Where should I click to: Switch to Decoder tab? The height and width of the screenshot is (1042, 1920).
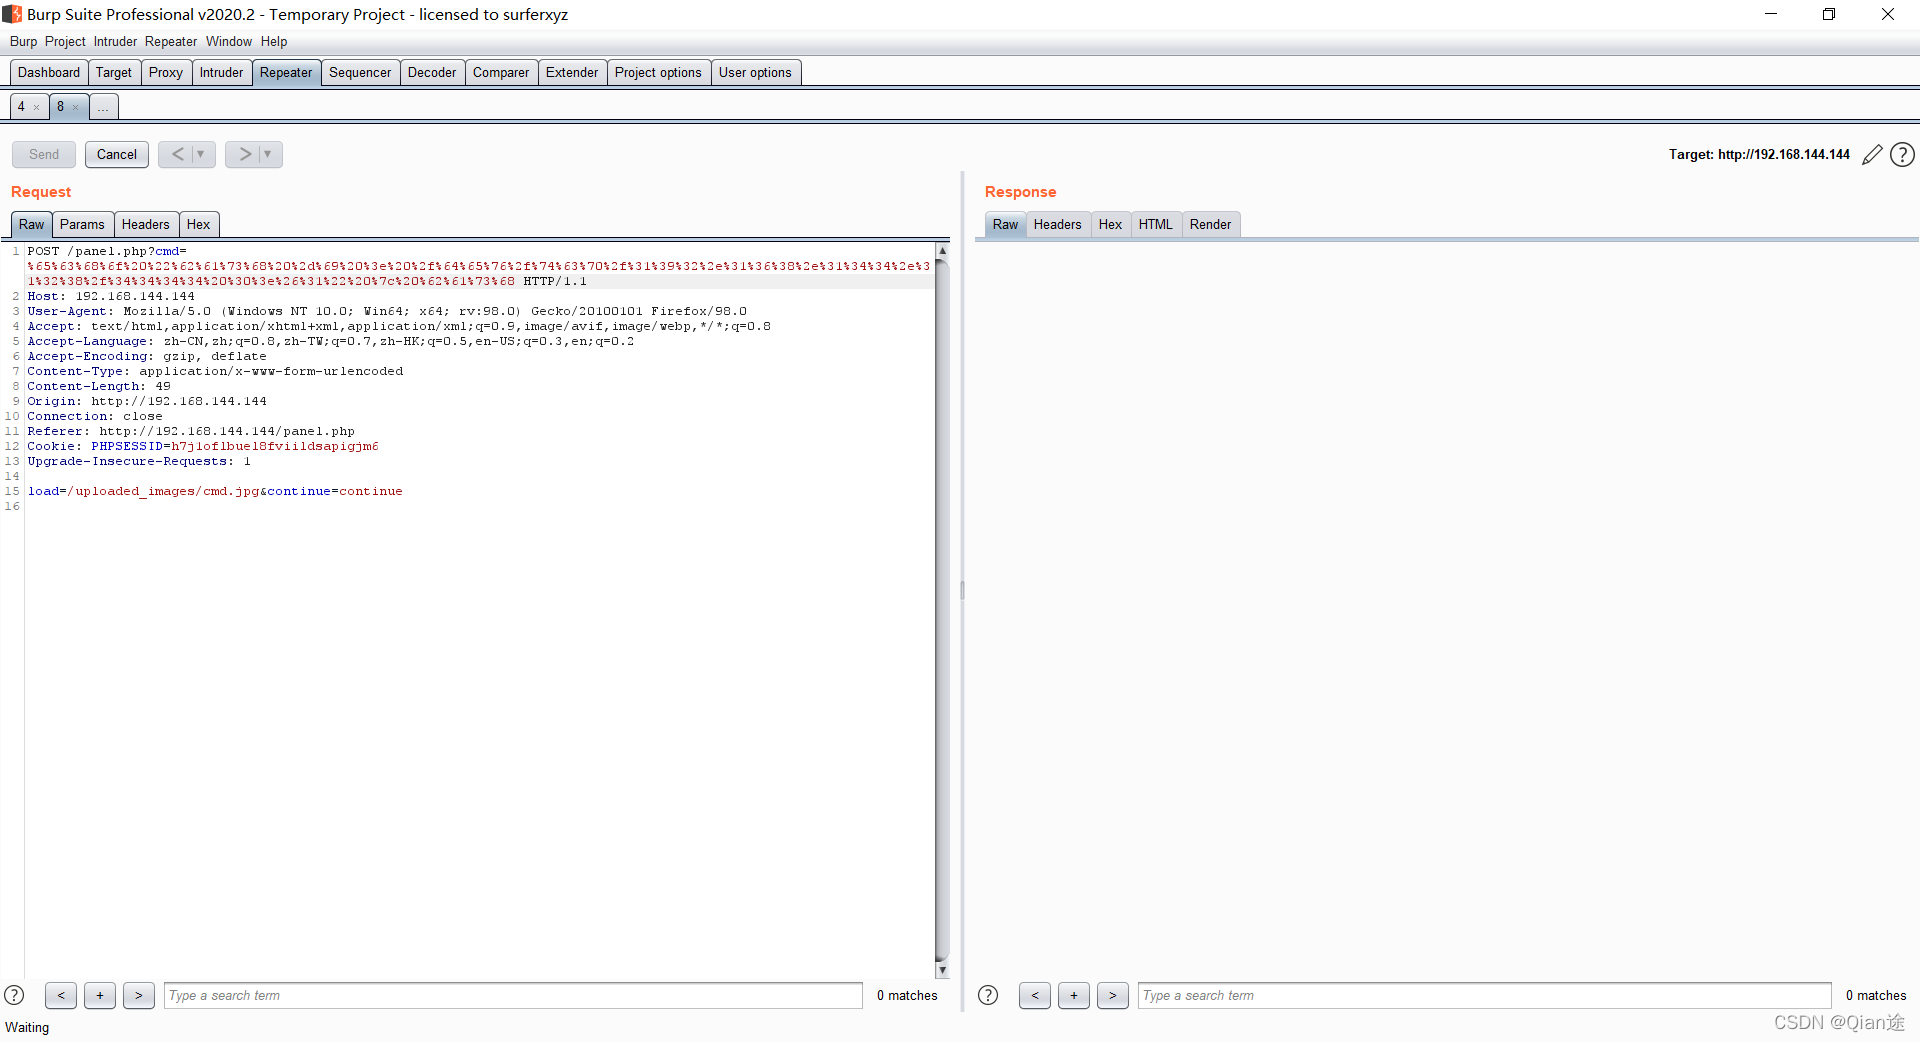pyautogui.click(x=432, y=72)
